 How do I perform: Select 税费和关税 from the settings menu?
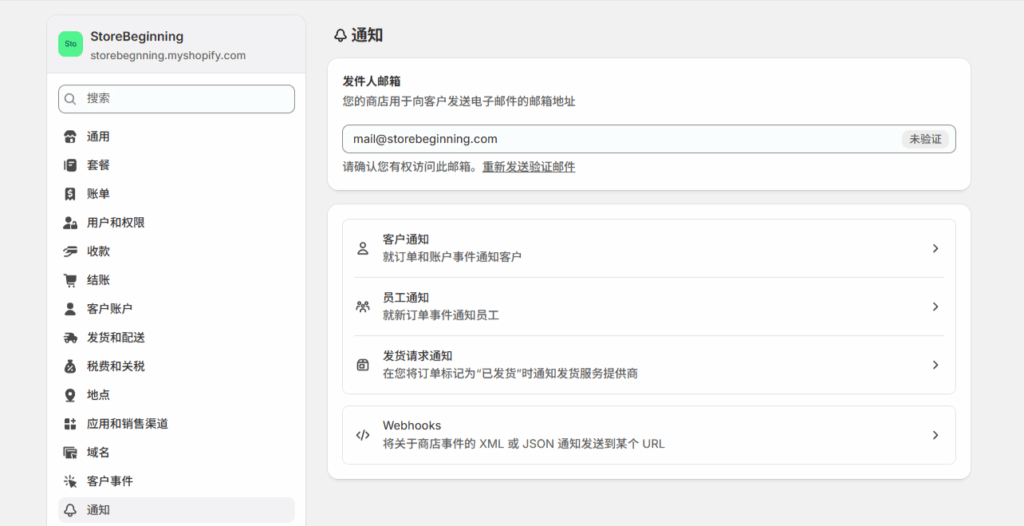pos(116,366)
